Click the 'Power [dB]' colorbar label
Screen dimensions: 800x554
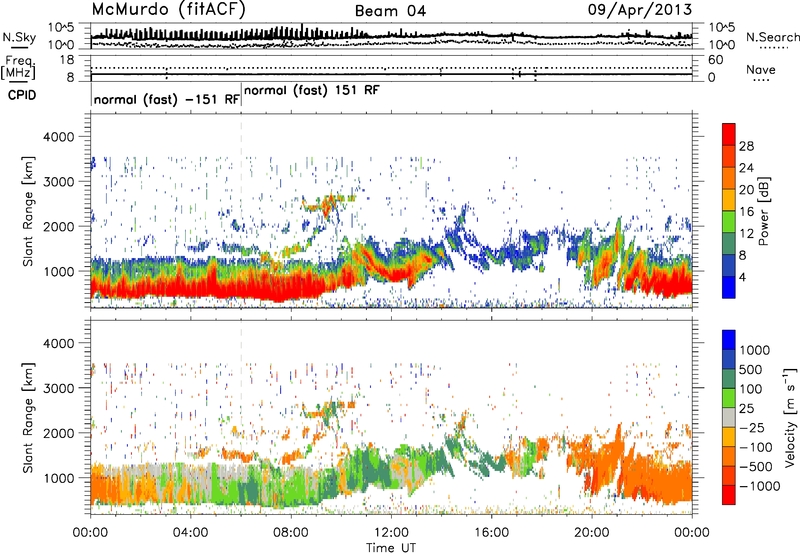[x=763, y=211]
